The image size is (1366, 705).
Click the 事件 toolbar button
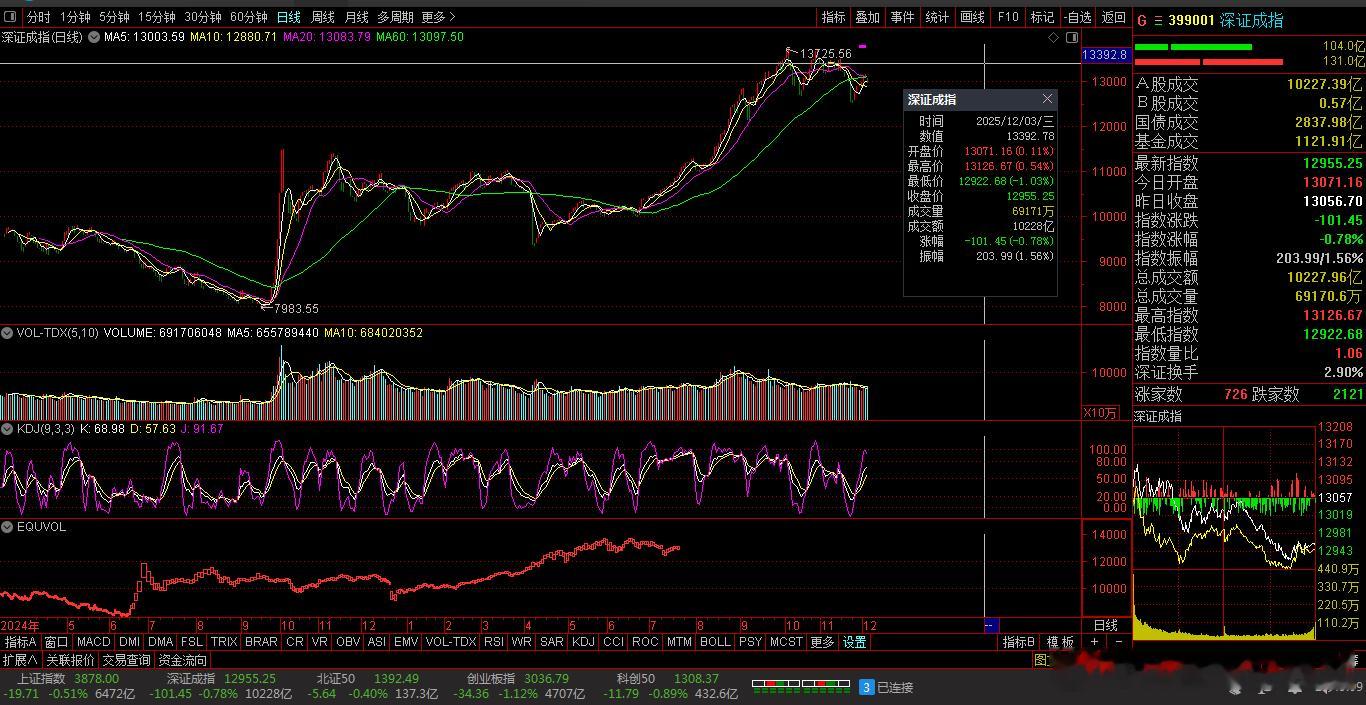tap(902, 17)
